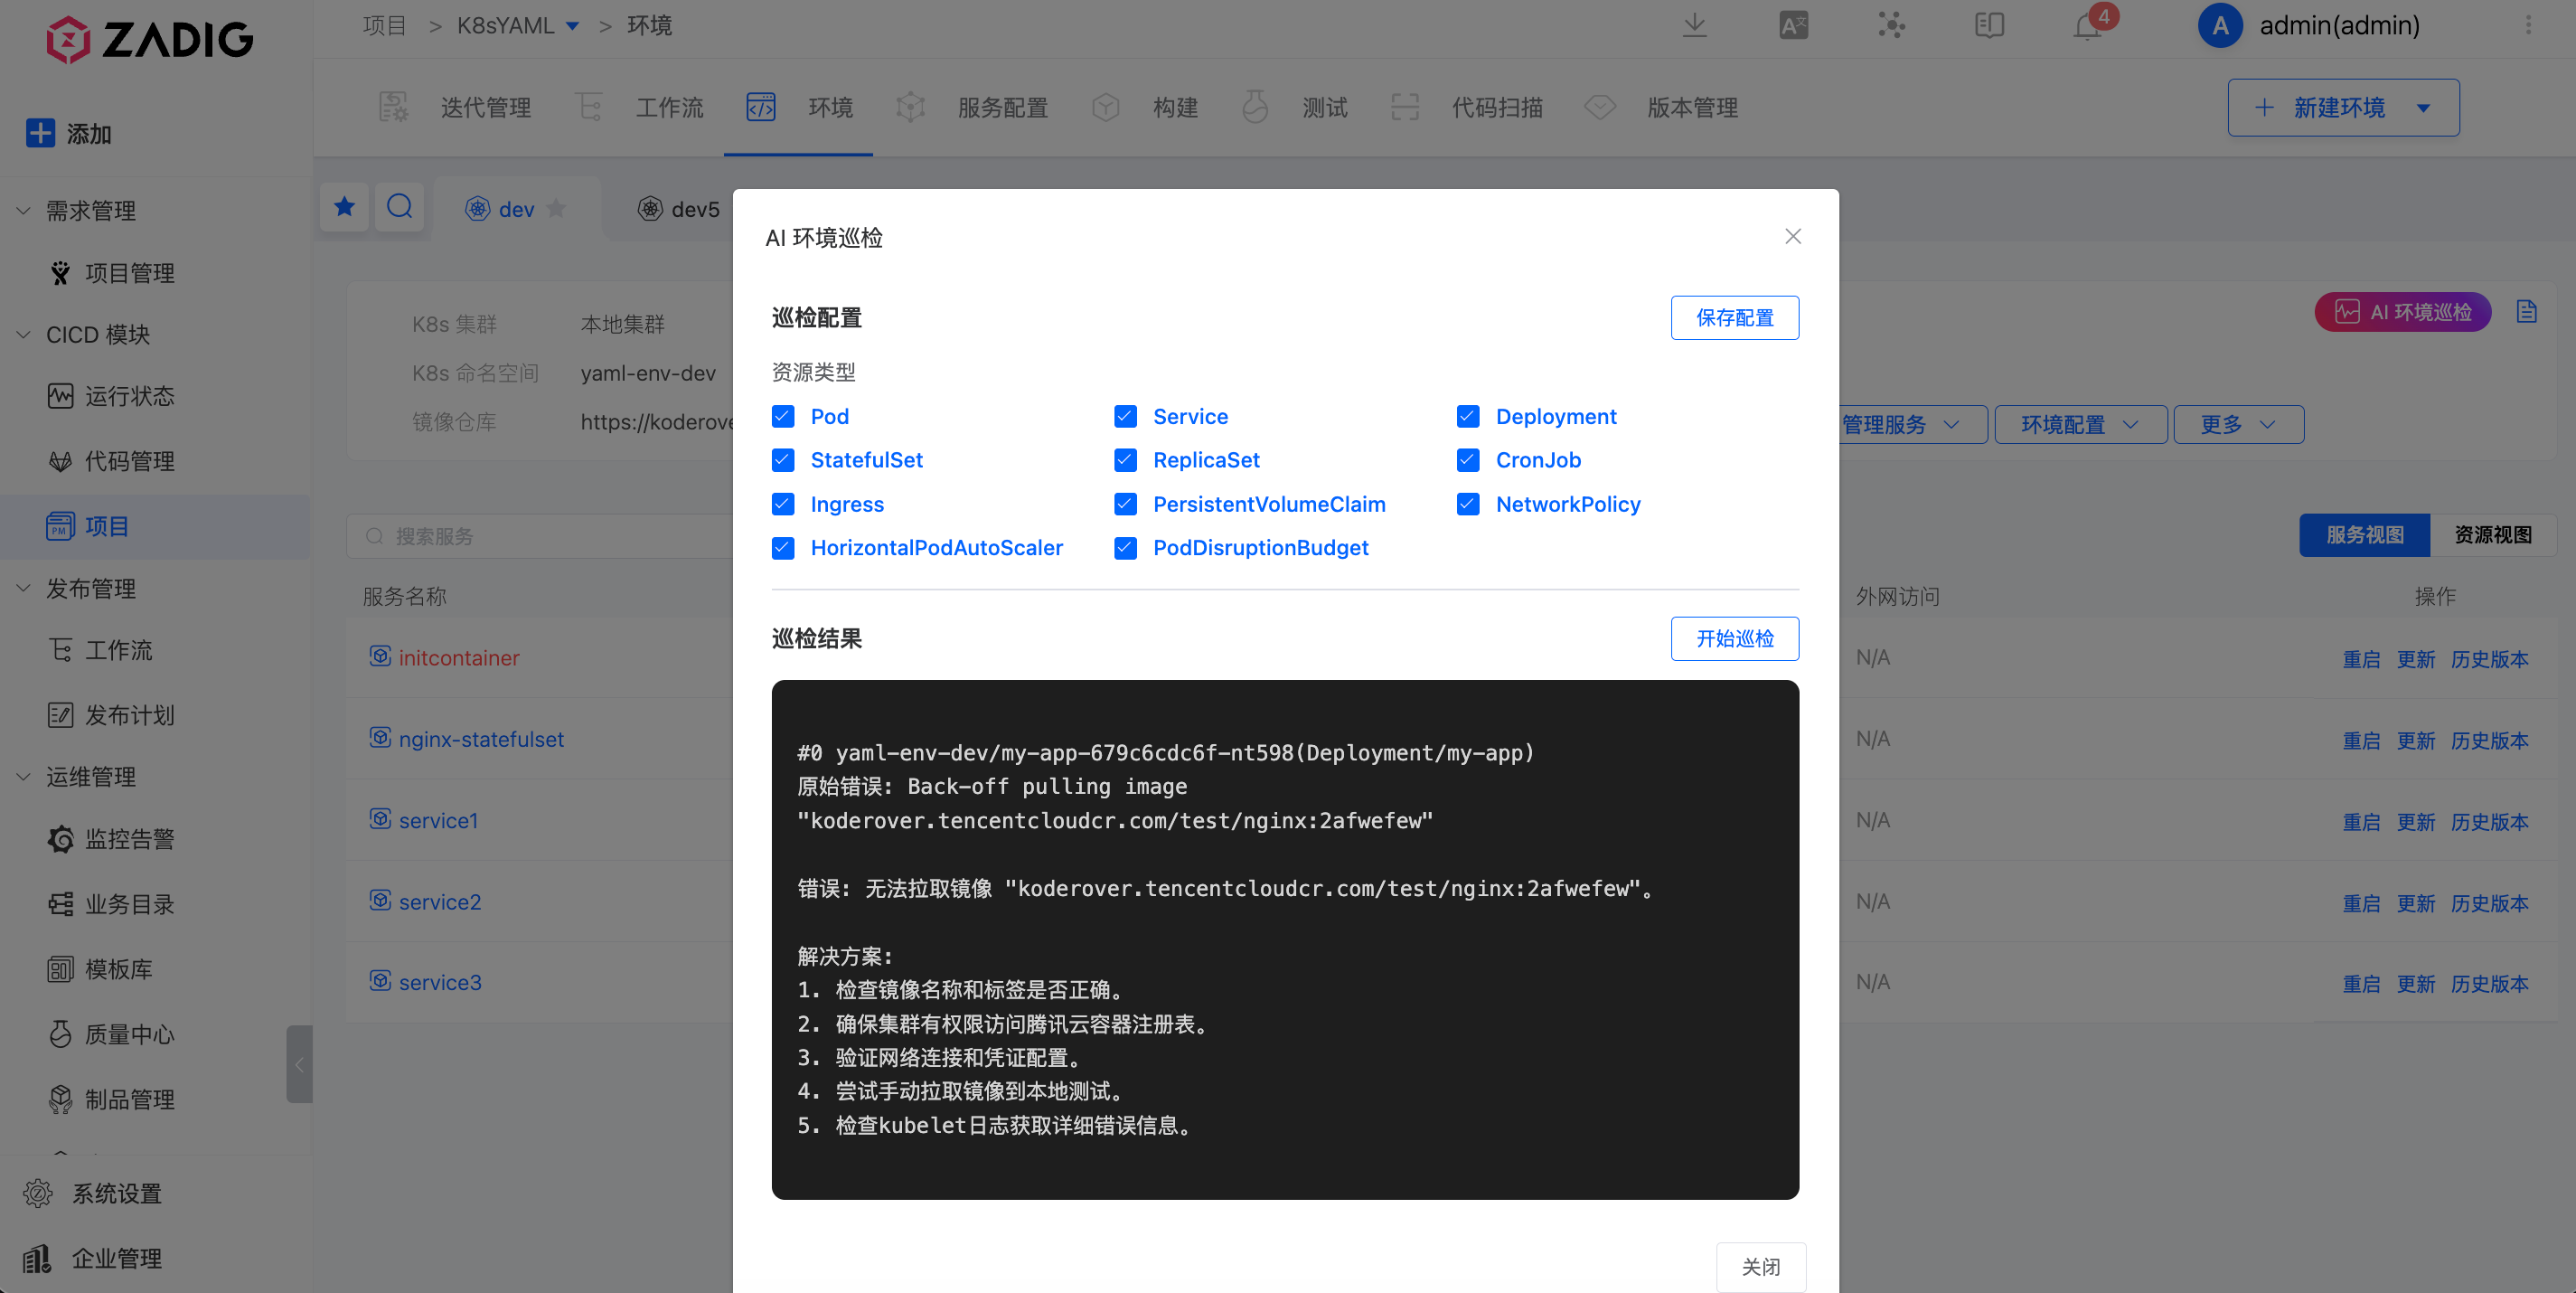Screen dimensions: 2576x1293
Task: Click the 关闭 button in dialog
Action: [x=1760, y=1266]
